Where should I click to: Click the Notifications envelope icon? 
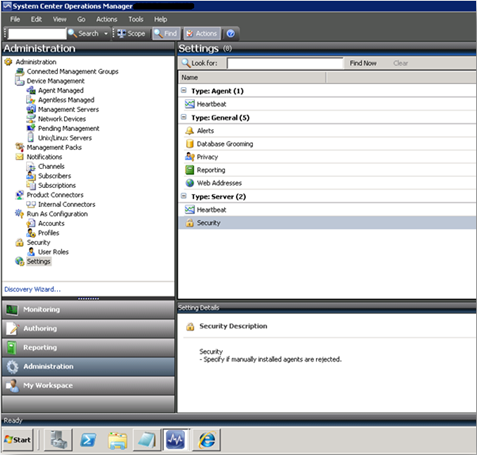[x=20, y=157]
